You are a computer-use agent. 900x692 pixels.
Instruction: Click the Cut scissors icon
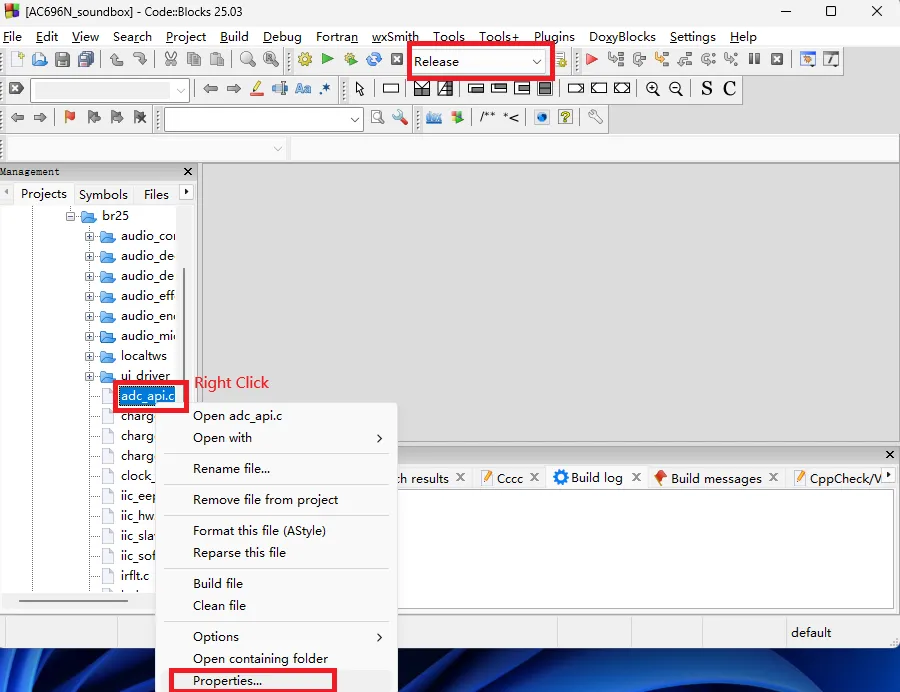[170, 59]
